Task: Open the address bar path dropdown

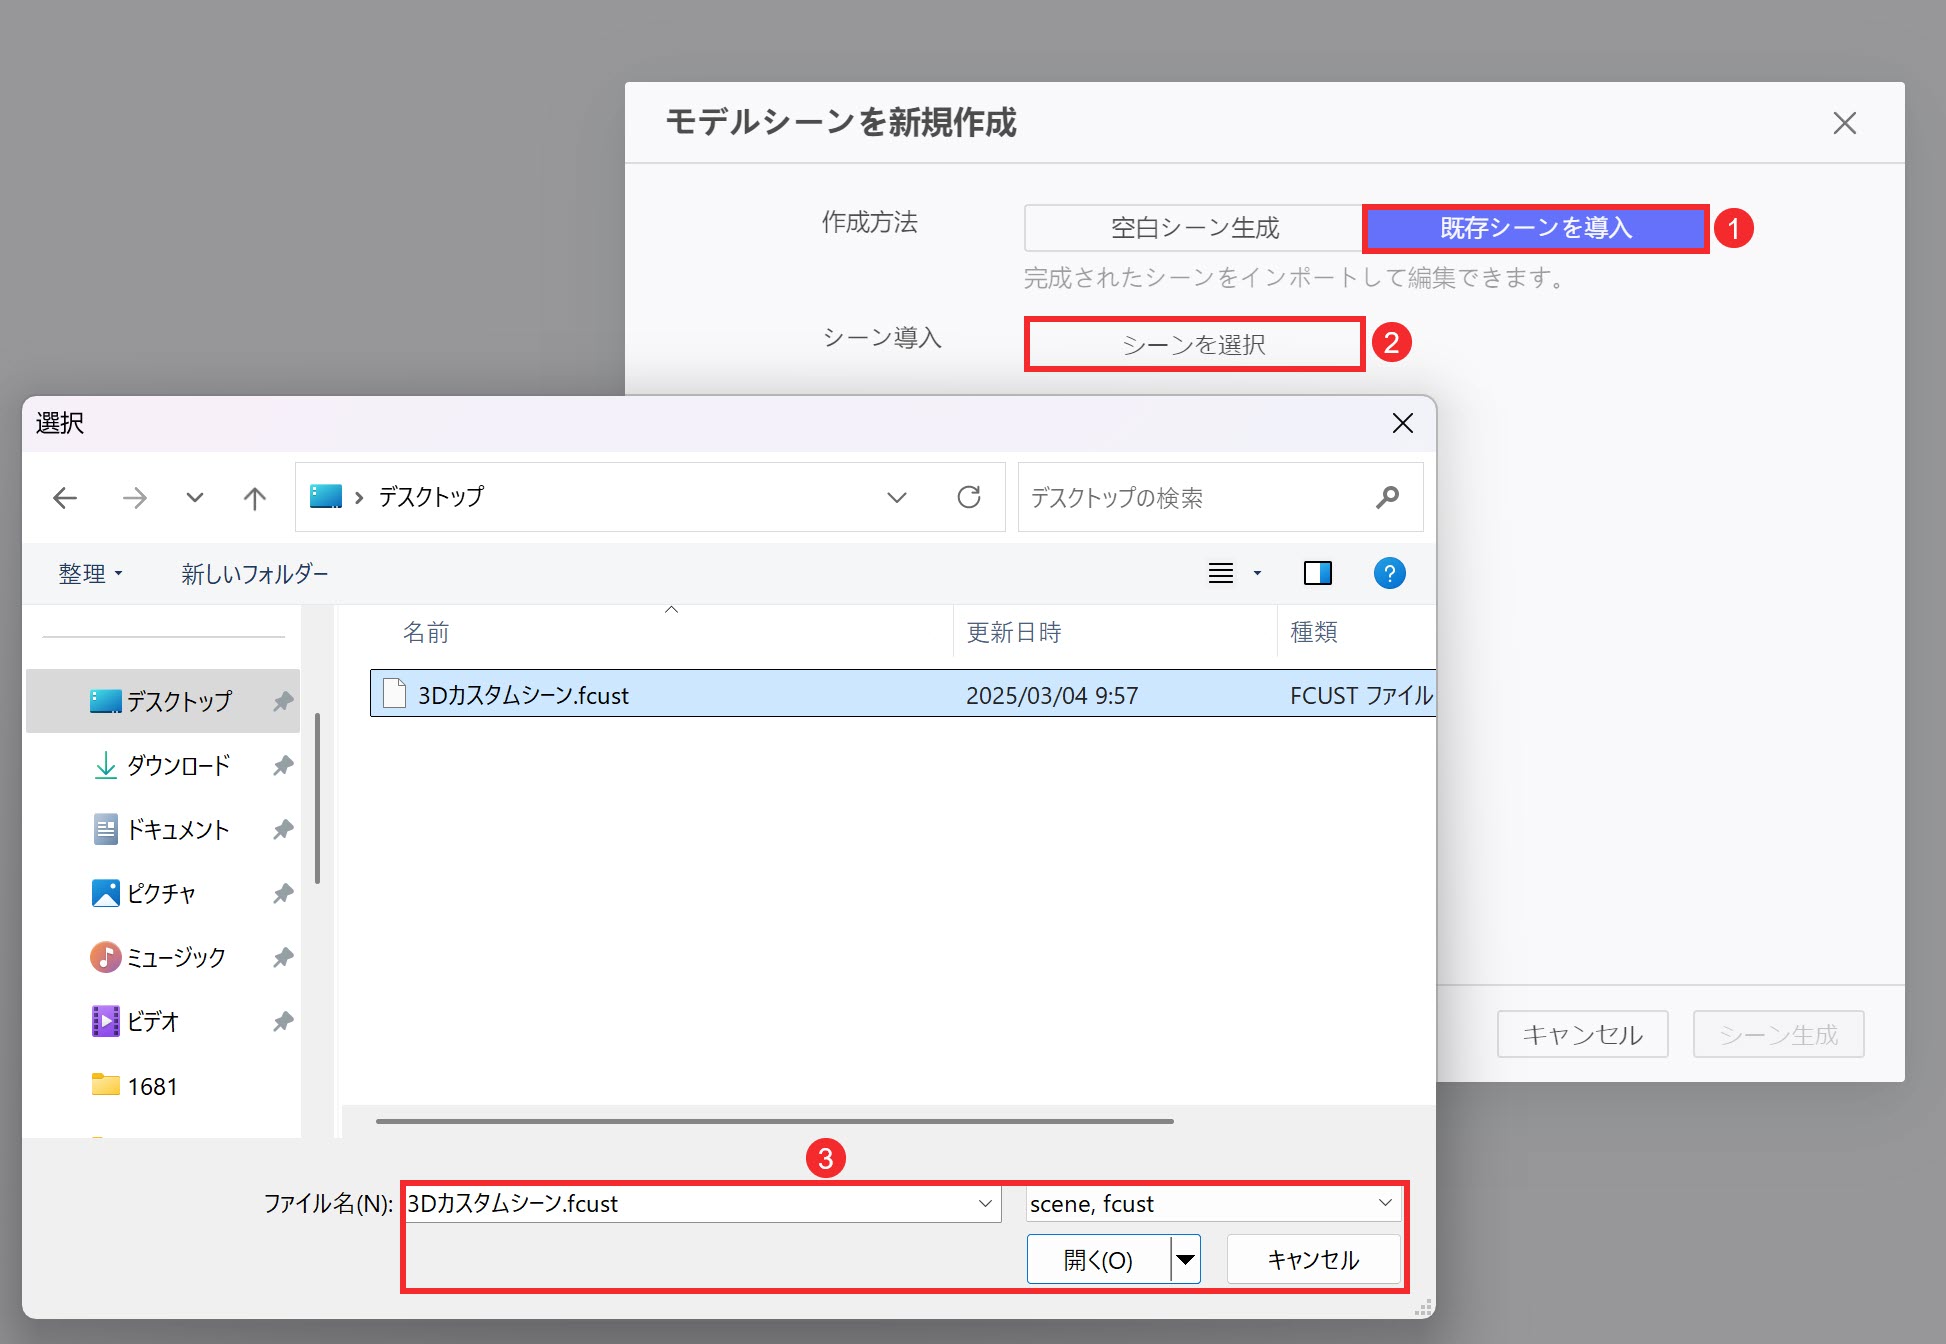Action: tap(896, 497)
